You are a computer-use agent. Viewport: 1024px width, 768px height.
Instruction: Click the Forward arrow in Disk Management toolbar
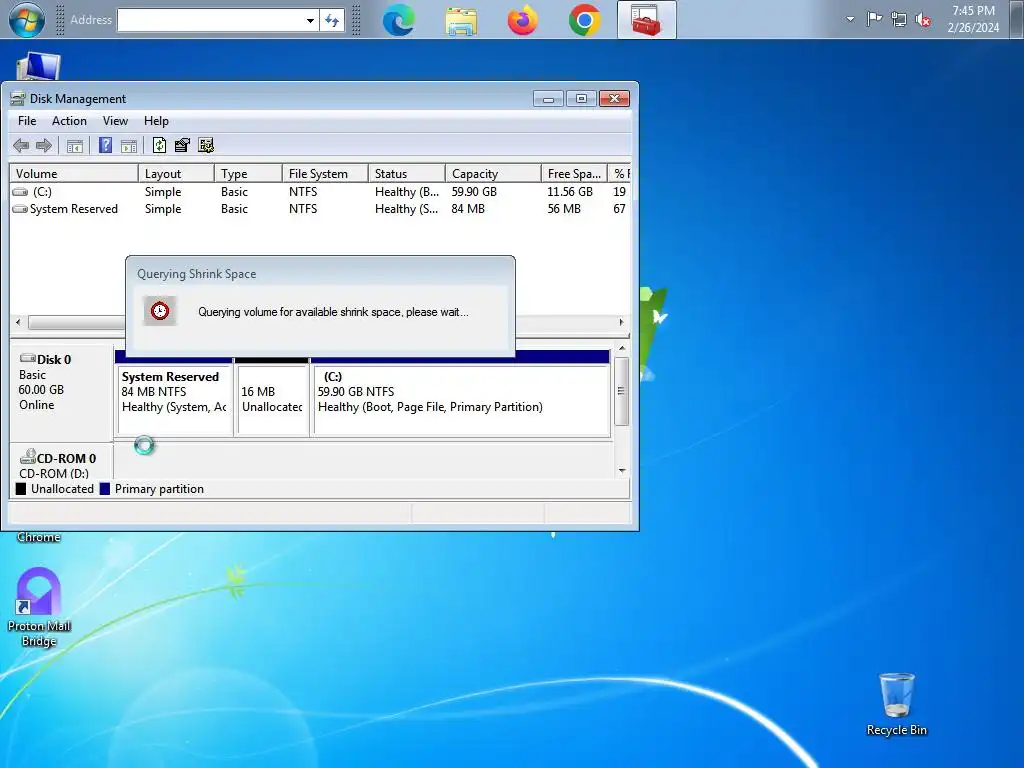[x=44, y=146]
